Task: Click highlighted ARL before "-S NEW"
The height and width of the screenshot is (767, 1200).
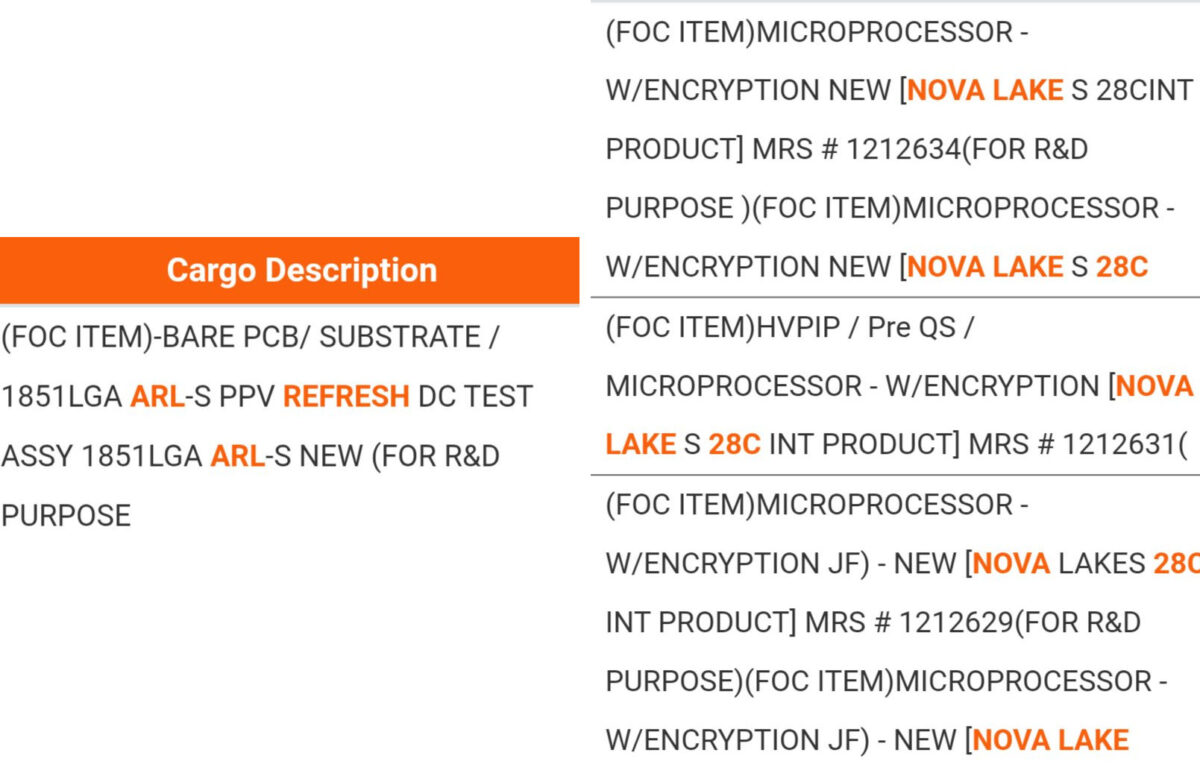Action: 237,457
